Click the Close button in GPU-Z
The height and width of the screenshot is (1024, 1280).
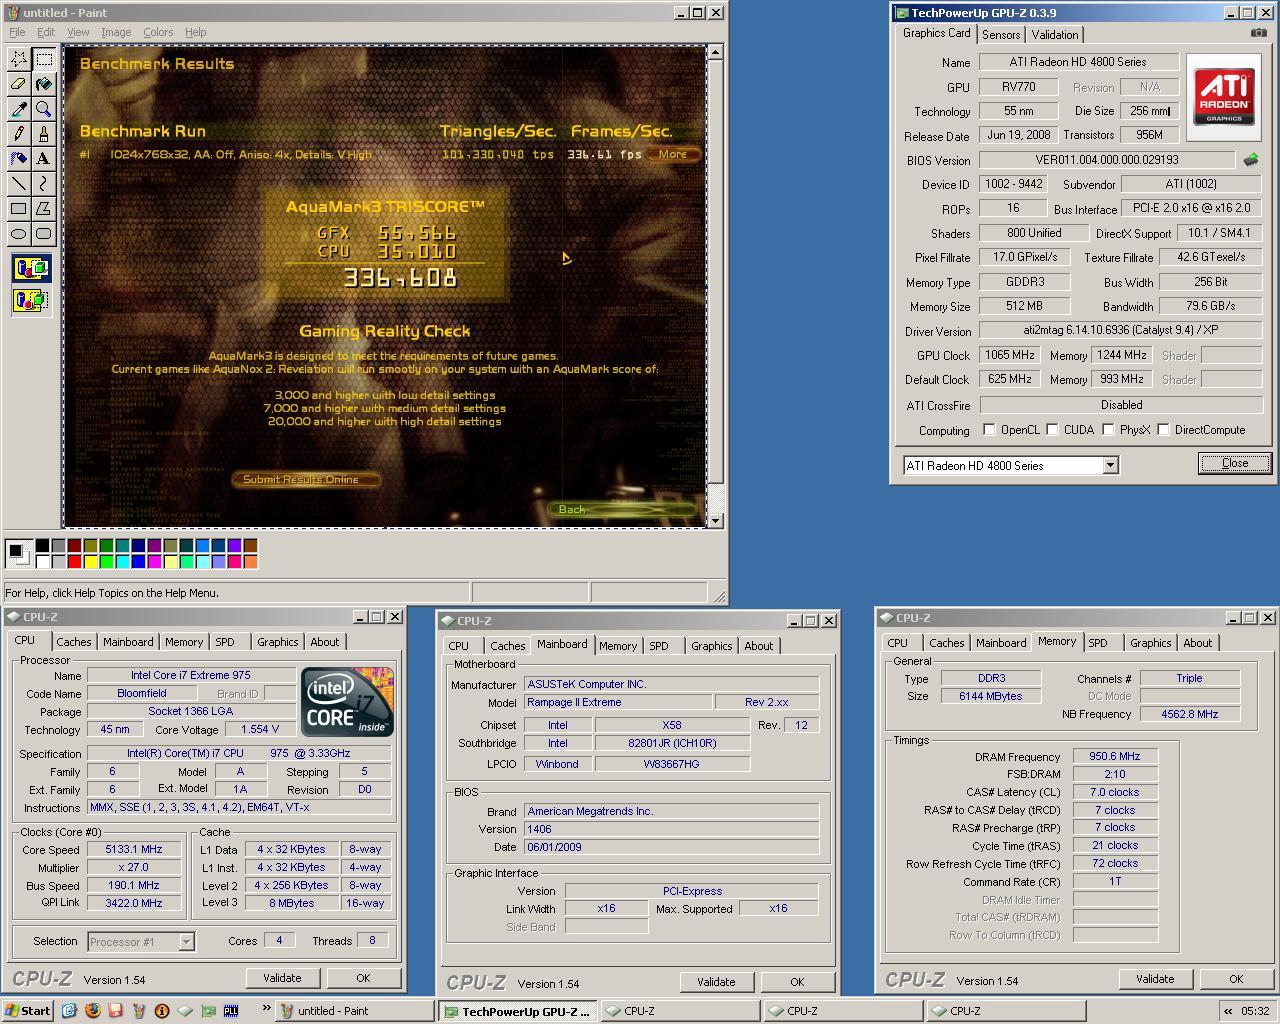click(x=1235, y=463)
